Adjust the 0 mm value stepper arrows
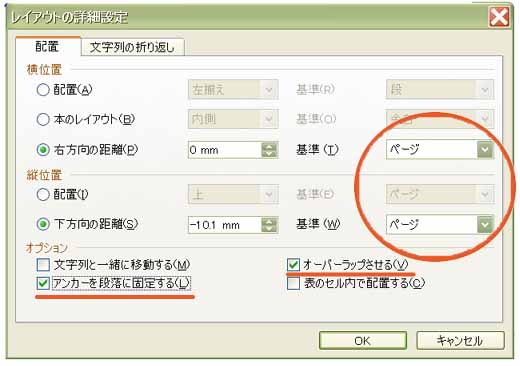This screenshot has height=366, width=520. pos(269,150)
